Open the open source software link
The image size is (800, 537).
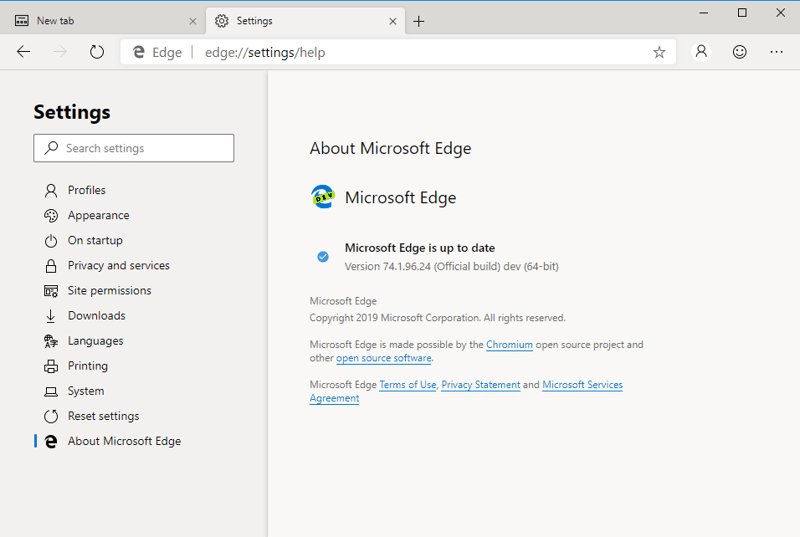tap(384, 358)
